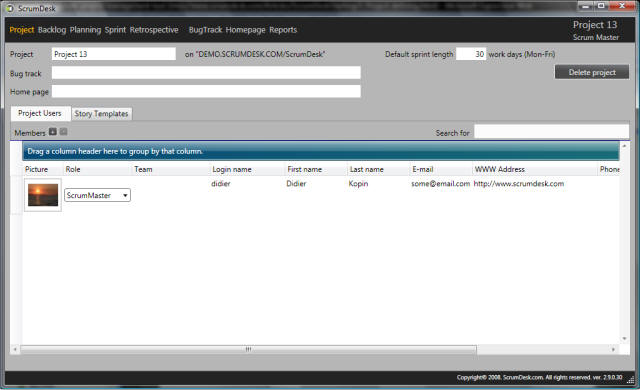642x390 pixels.
Task: Open the Backlog menu
Action: (52, 30)
